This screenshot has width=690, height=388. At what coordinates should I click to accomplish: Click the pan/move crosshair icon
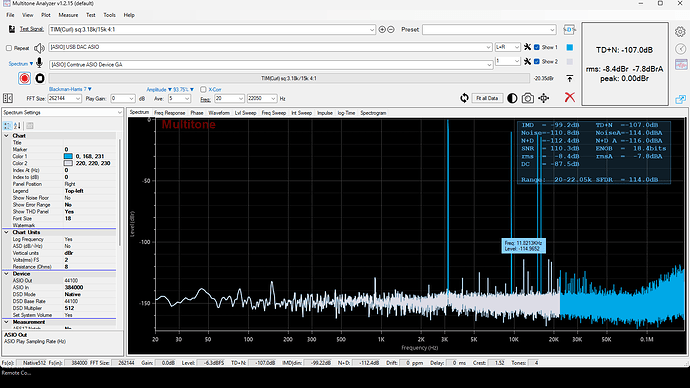point(543,98)
